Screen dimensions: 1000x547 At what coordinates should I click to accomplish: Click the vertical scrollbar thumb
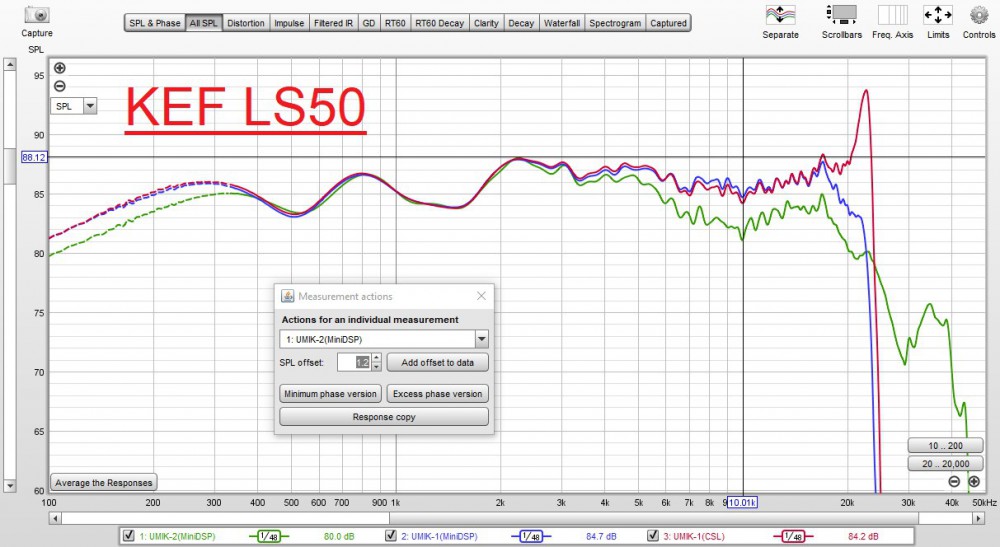click(9, 166)
